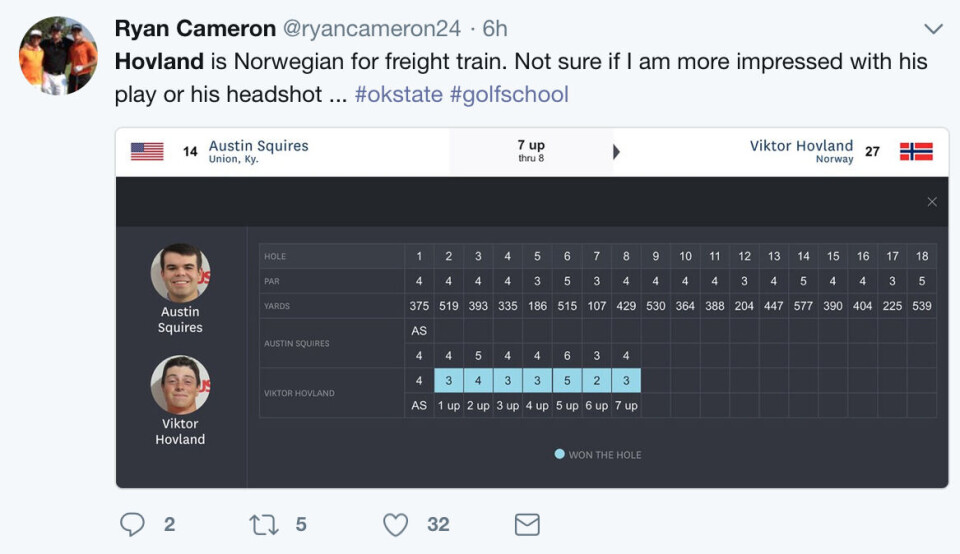The width and height of the screenshot is (960, 554).
Task: Click Austin Squires headshot thumbnail
Action: coord(181,273)
